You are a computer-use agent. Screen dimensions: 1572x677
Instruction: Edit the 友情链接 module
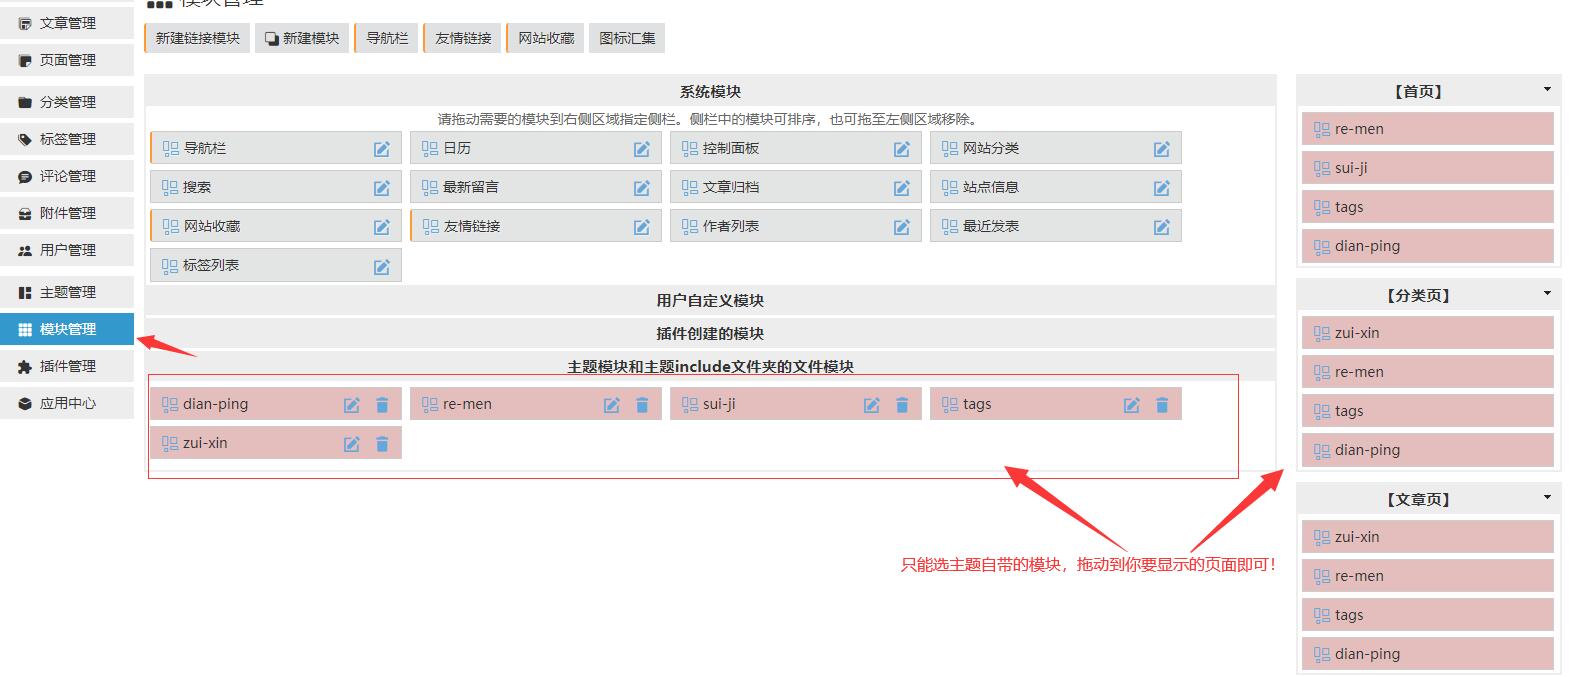(642, 227)
